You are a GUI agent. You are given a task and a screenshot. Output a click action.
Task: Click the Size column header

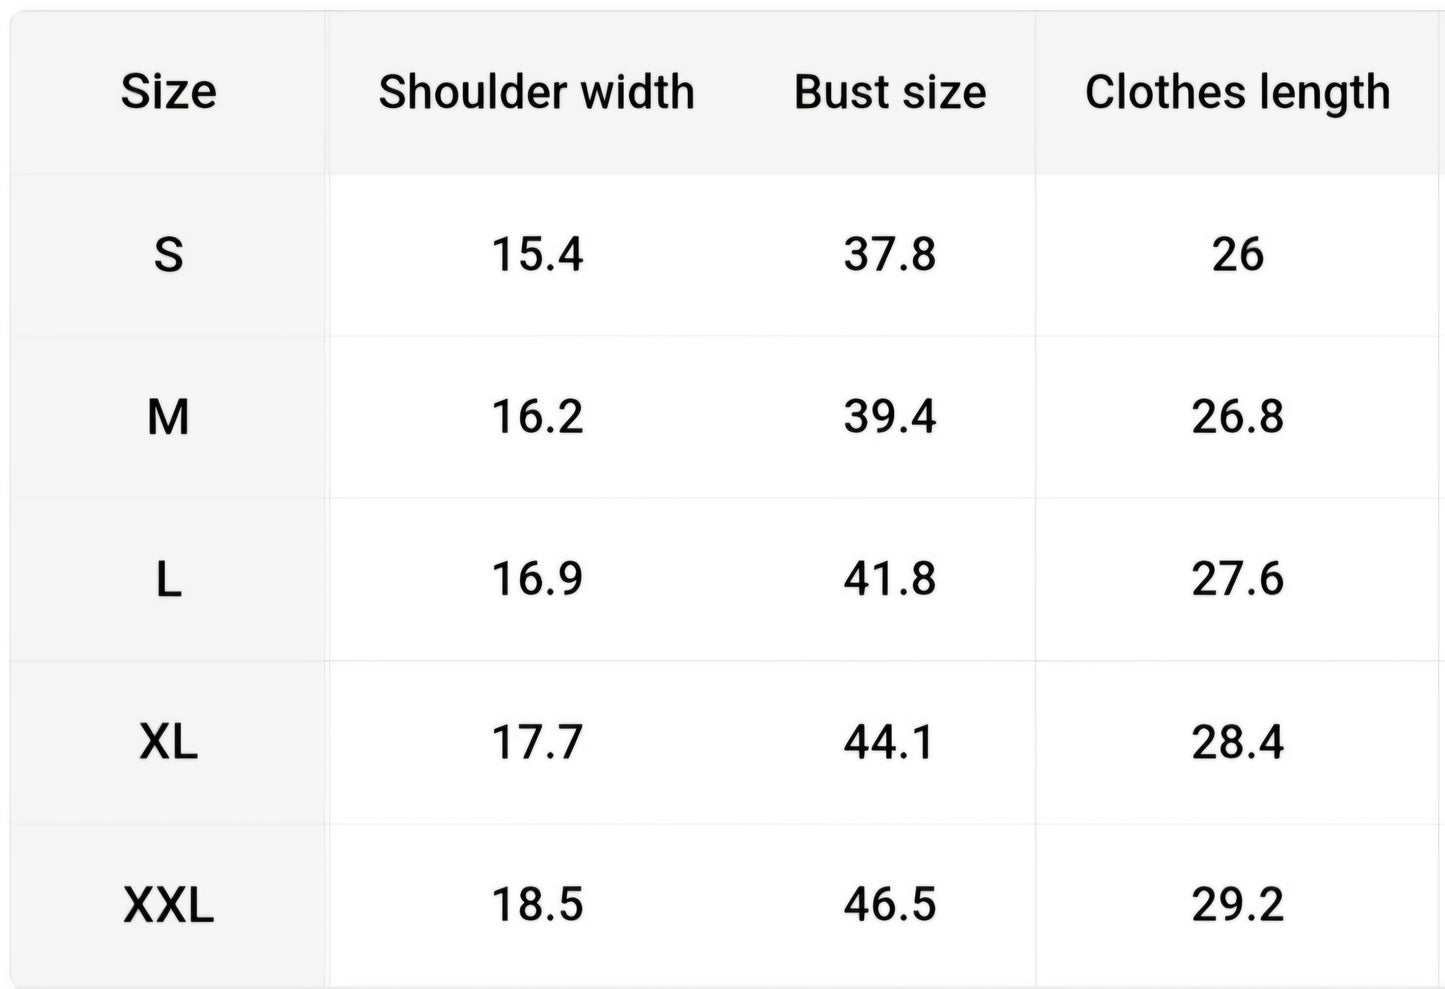[x=168, y=92]
